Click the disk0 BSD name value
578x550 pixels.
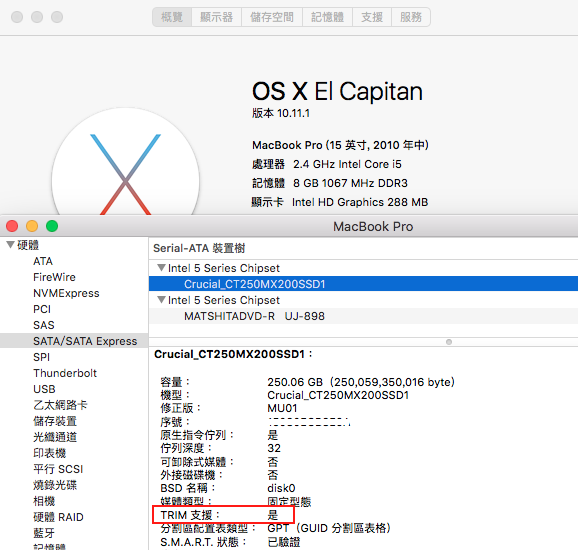tap(281, 488)
